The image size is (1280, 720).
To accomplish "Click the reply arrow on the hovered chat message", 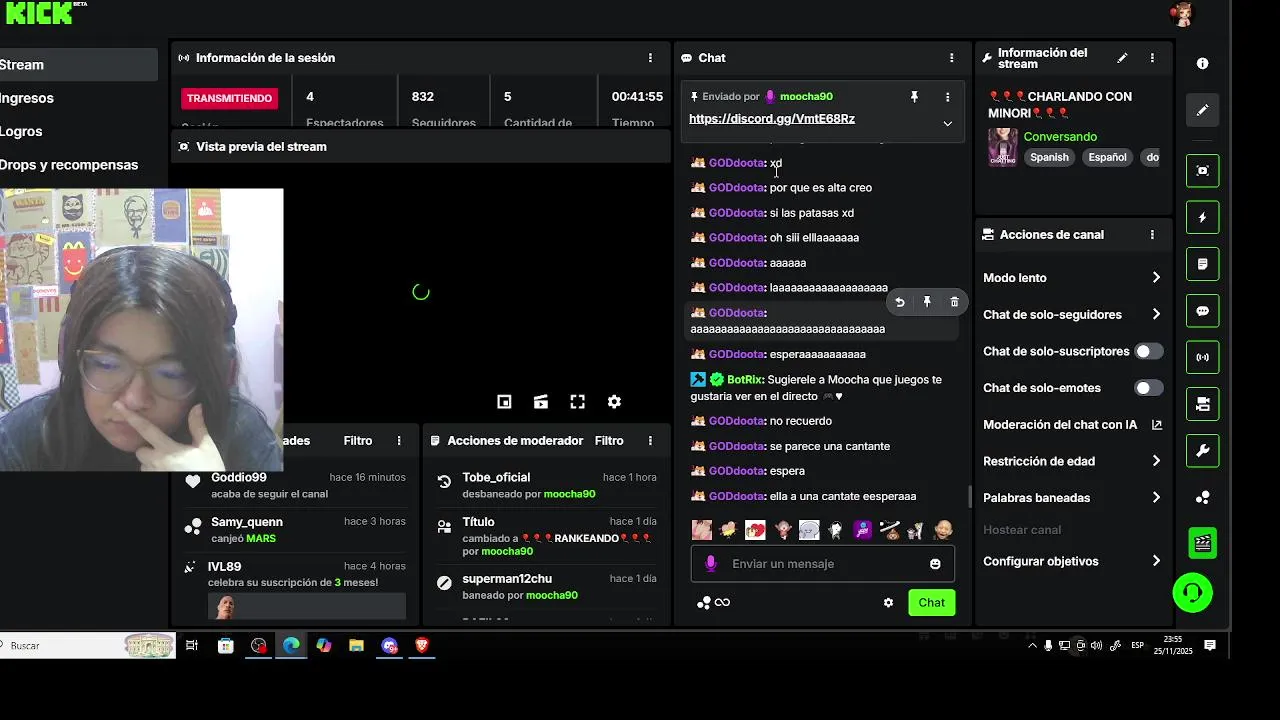I will coord(899,302).
